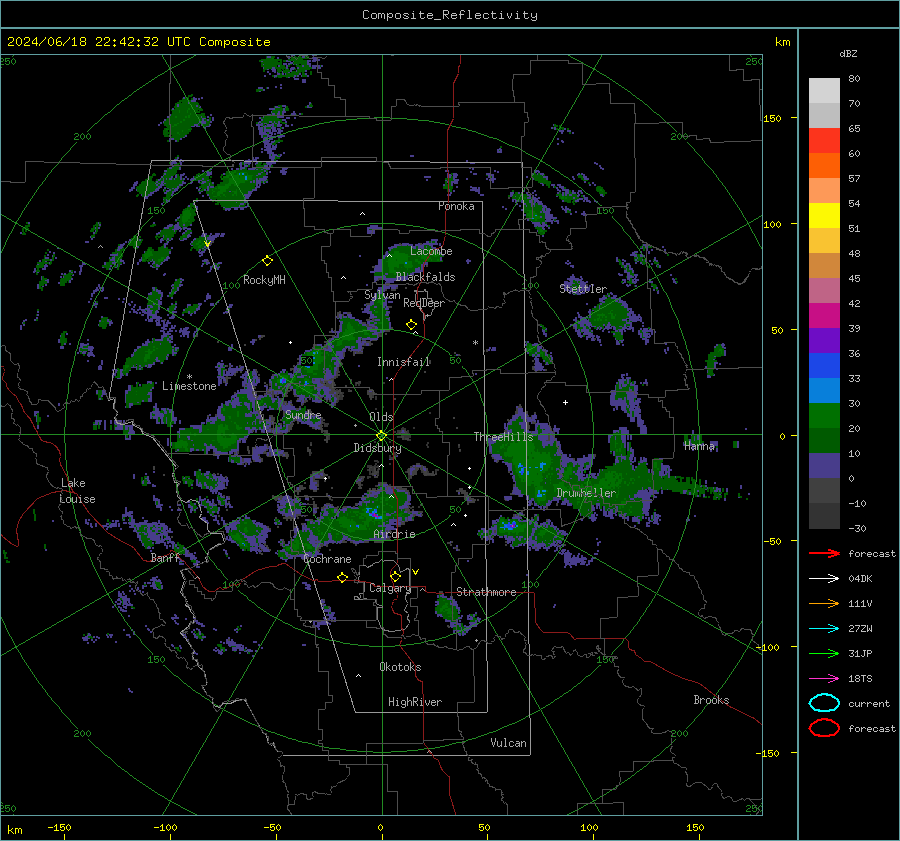Select yellow diamond marker above Calgary label
Screen dimensions: 900x841
395,576
